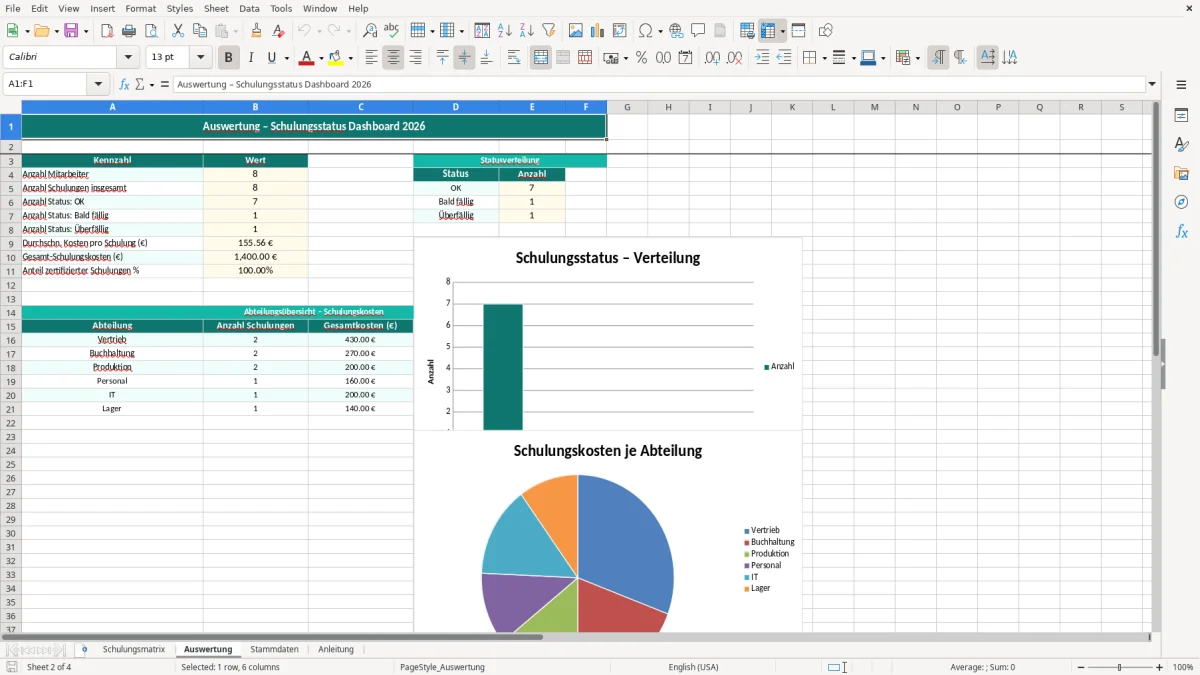Open the Undo history dropdown
The width and height of the screenshot is (1200, 675).
(319, 31)
